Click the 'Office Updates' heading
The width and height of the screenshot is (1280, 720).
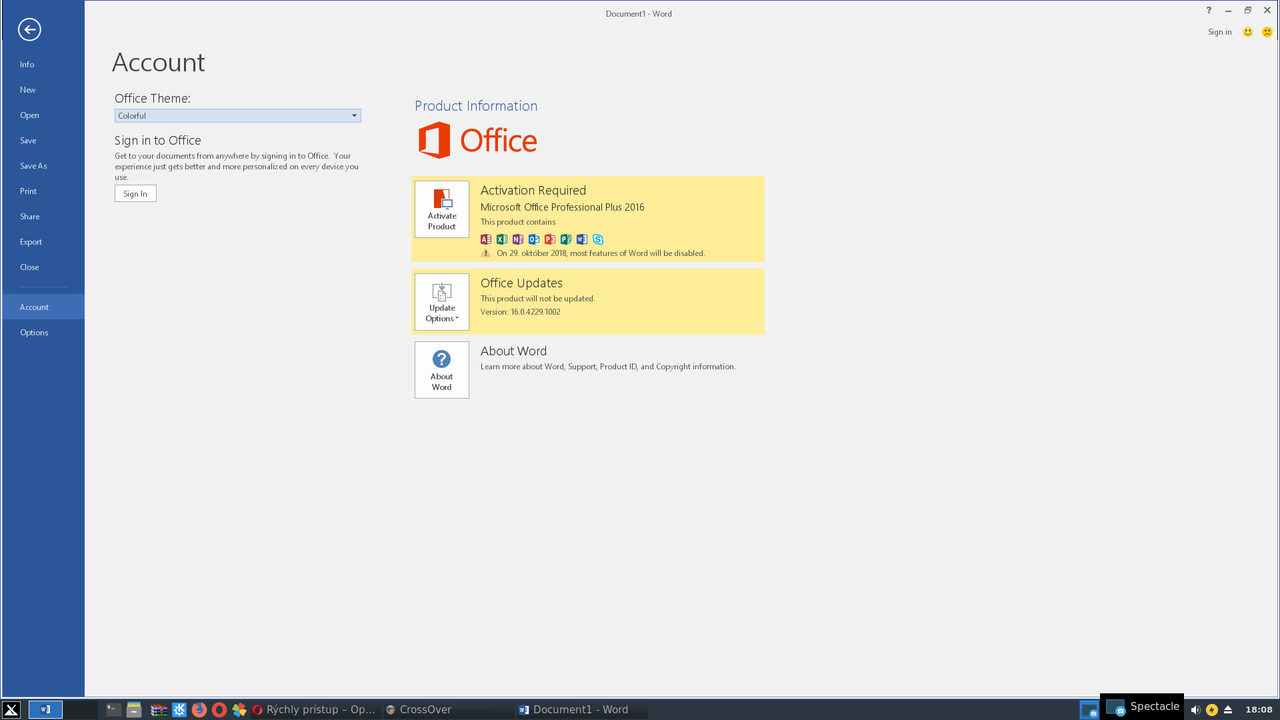click(x=521, y=283)
